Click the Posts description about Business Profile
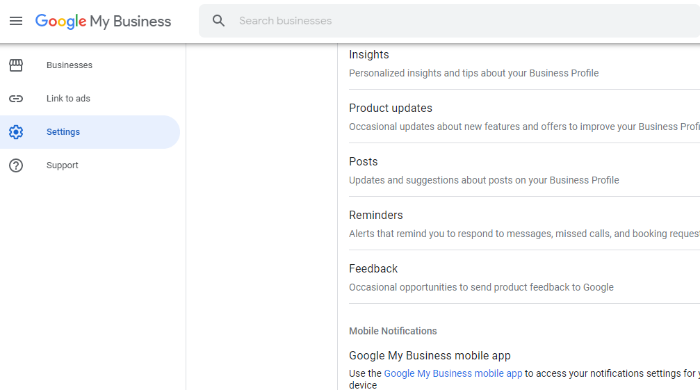Screen dimensions: 700x390 click(x=484, y=180)
